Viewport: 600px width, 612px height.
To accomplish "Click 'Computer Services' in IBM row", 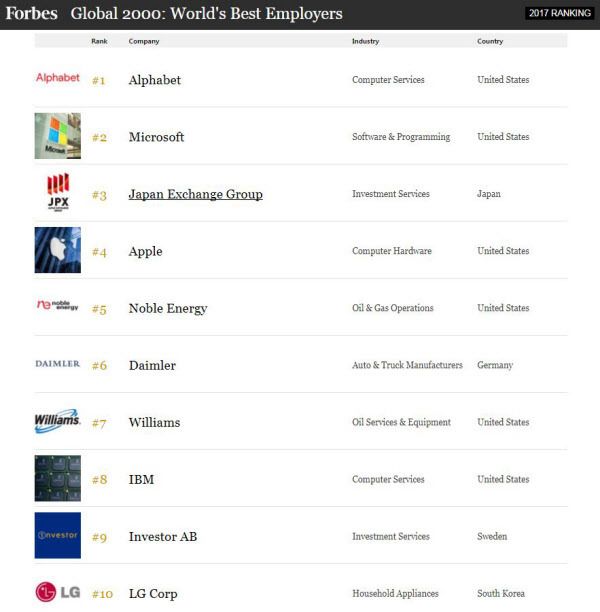I will (x=388, y=479).
